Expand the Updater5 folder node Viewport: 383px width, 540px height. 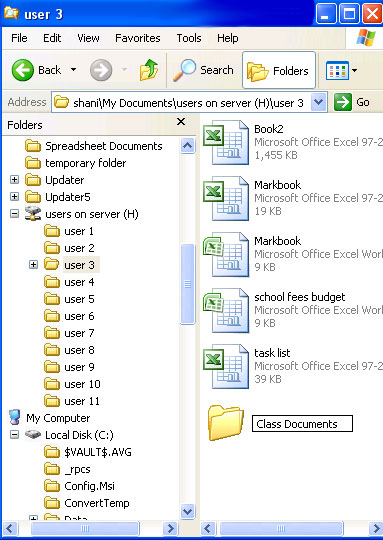[x=14, y=197]
